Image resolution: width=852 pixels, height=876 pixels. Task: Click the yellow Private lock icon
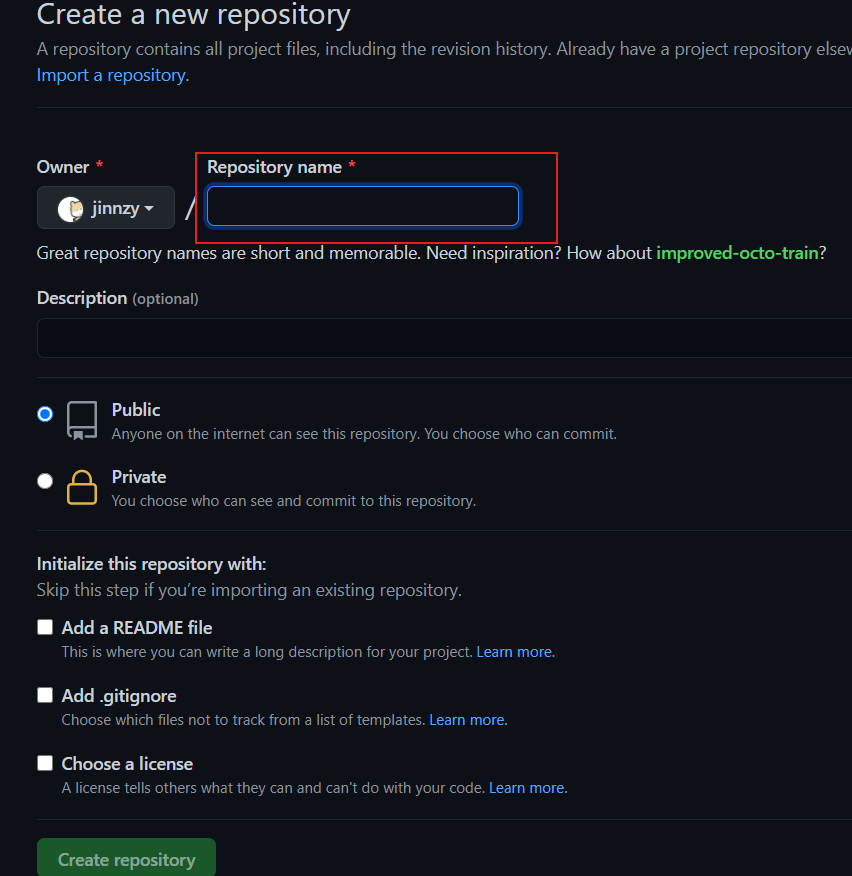click(82, 487)
